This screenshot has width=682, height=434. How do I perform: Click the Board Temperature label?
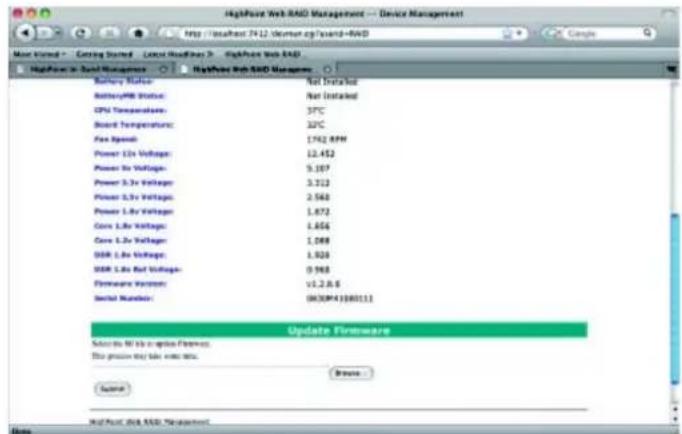point(134,125)
